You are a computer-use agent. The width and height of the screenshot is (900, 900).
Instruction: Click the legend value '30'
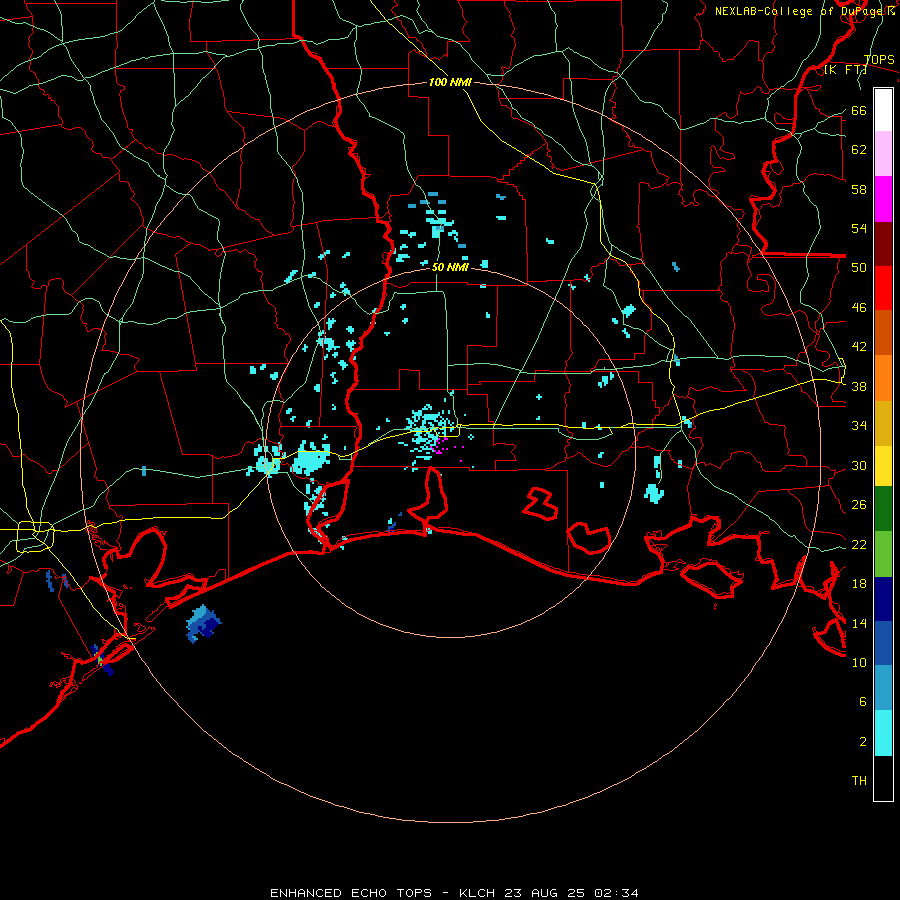pyautogui.click(x=859, y=465)
